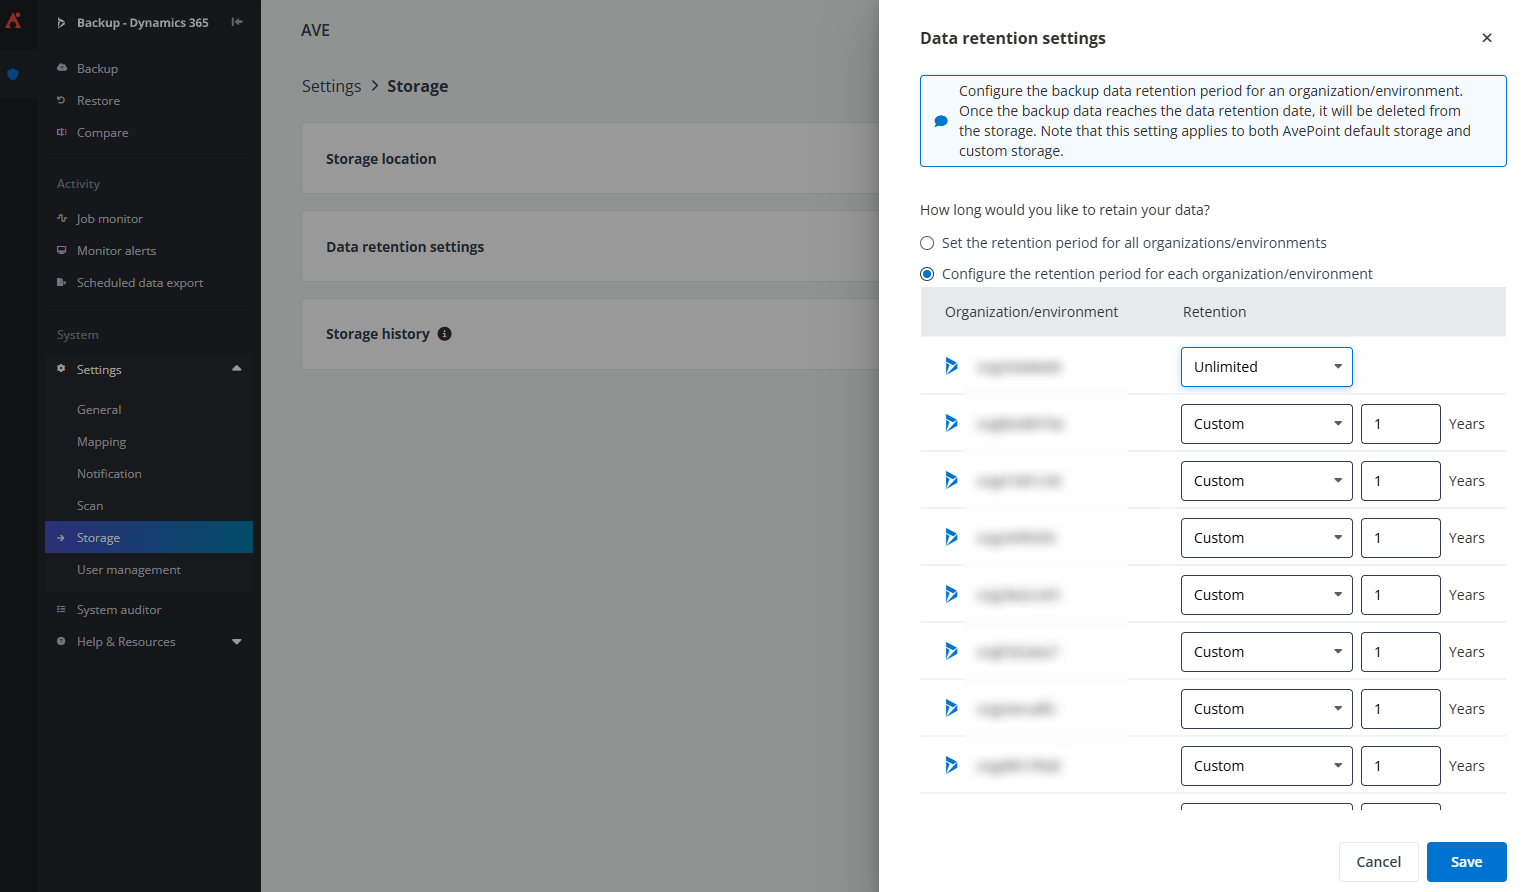The width and height of the screenshot is (1526, 892).
Task: Click the Settings breadcrumb link
Action: coord(331,86)
